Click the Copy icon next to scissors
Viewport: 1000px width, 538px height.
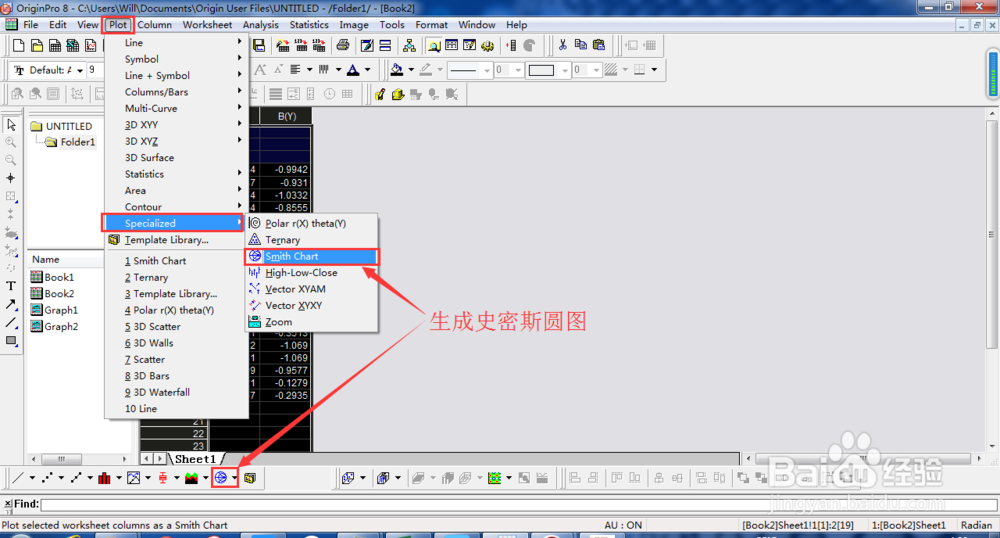click(x=580, y=45)
